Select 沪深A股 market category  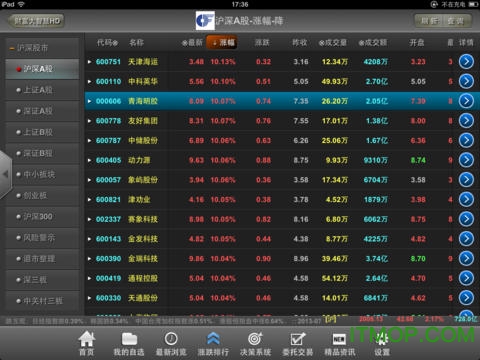click(42, 69)
